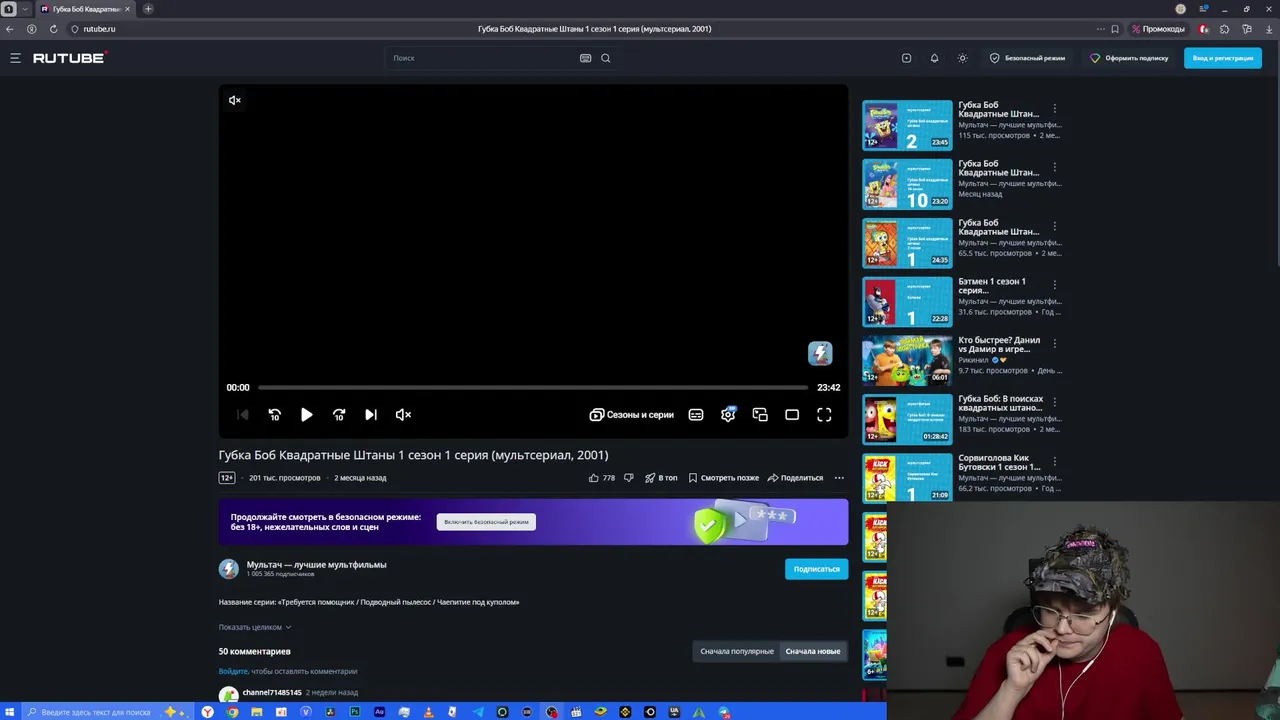Image resolution: width=1280 pixels, height=720 pixels.
Task: Sort comments by Сначала популярные
Action: 737,652
